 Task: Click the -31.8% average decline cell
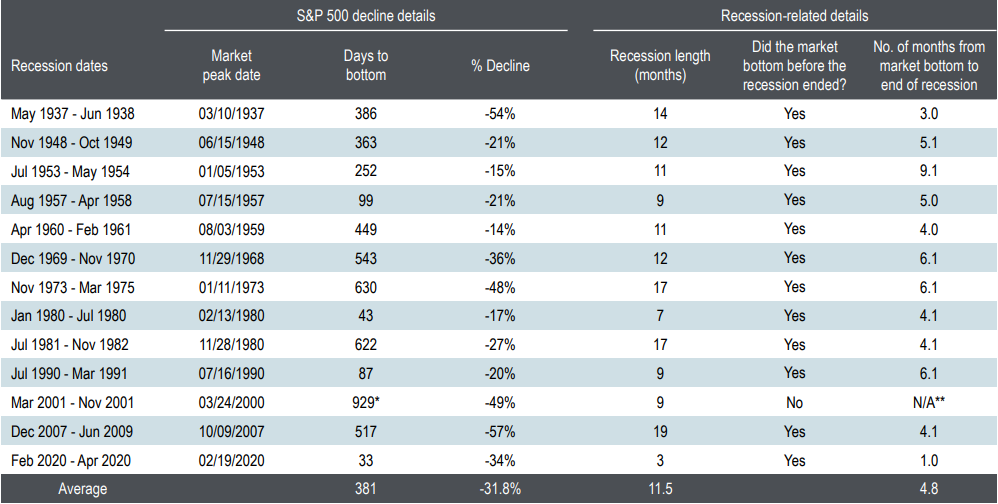tap(500, 490)
